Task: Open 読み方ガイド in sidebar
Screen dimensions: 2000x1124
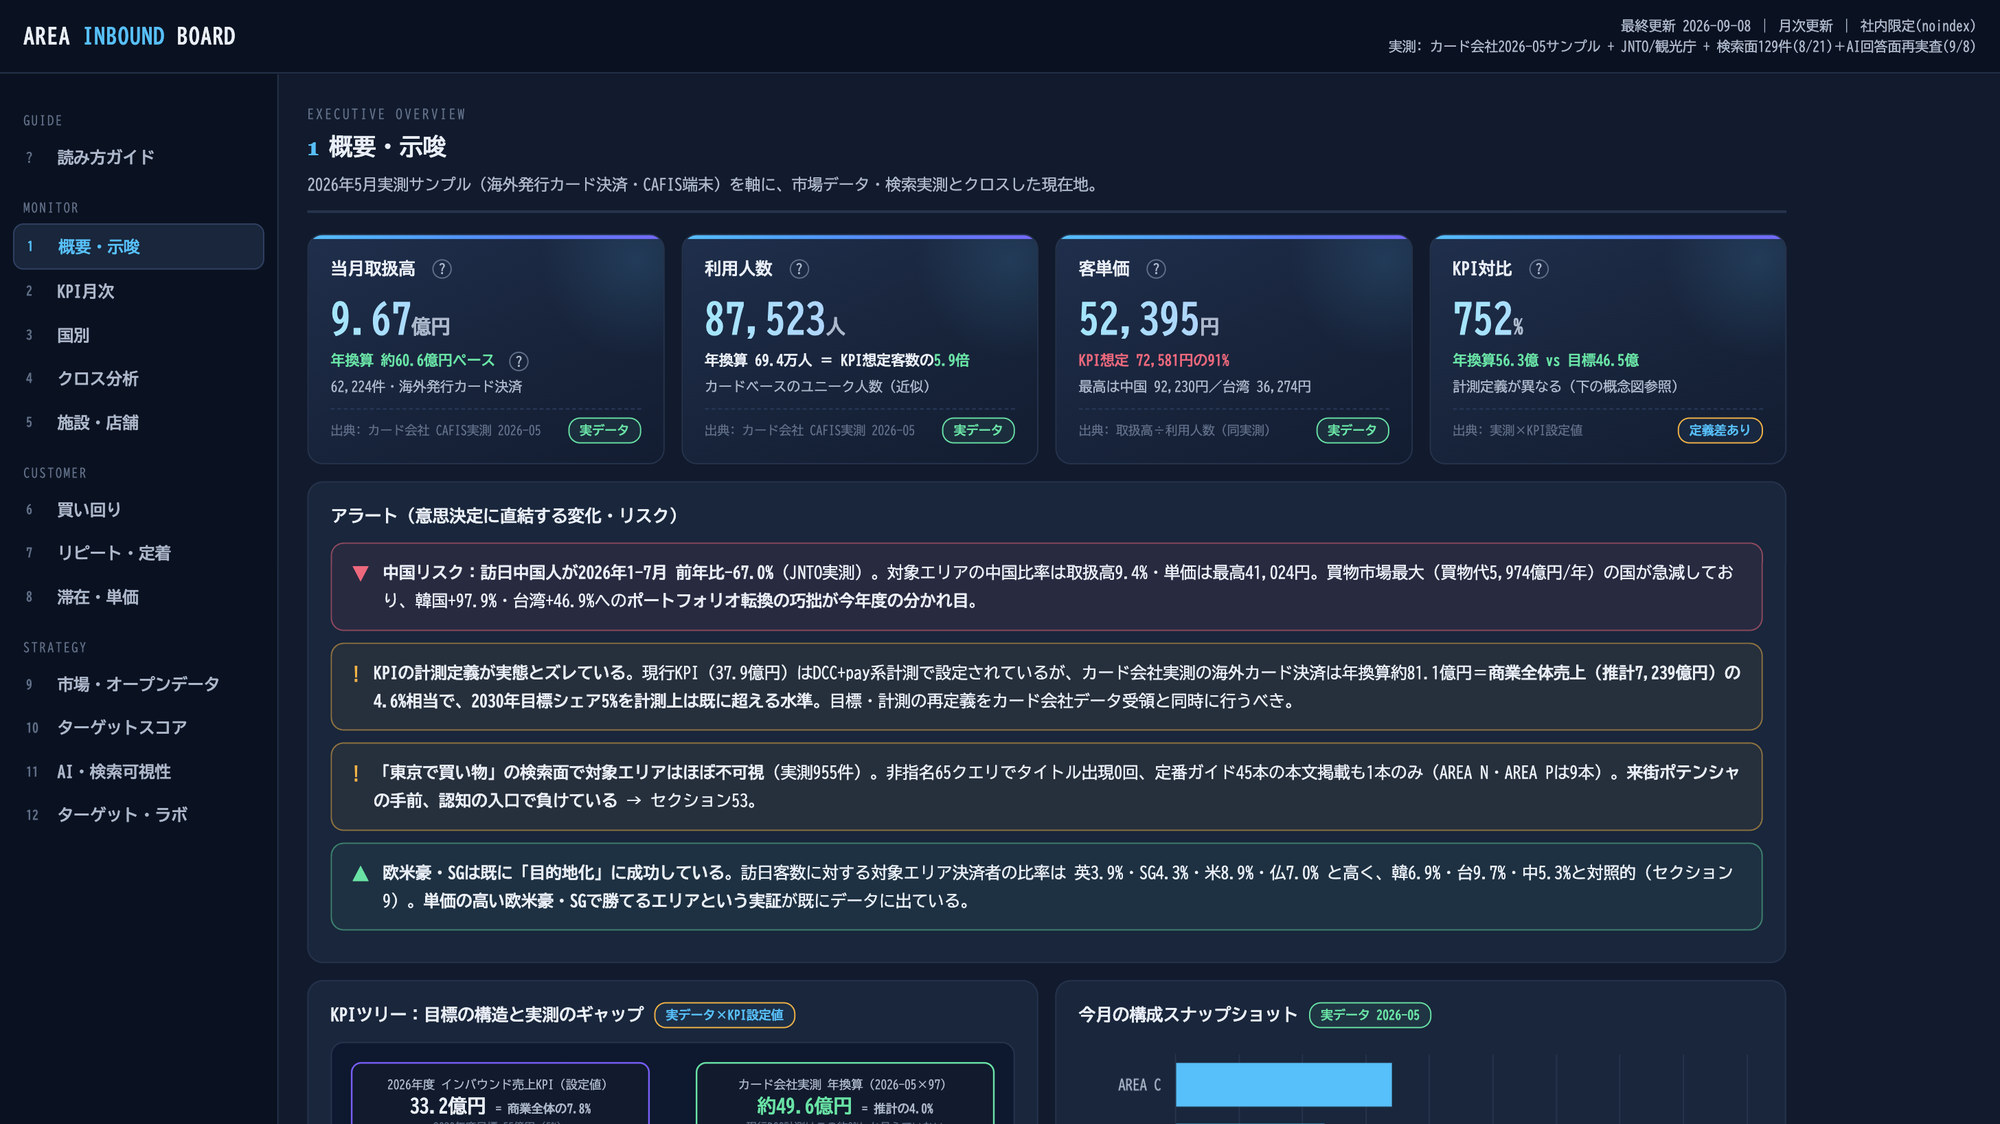Action: coord(138,157)
